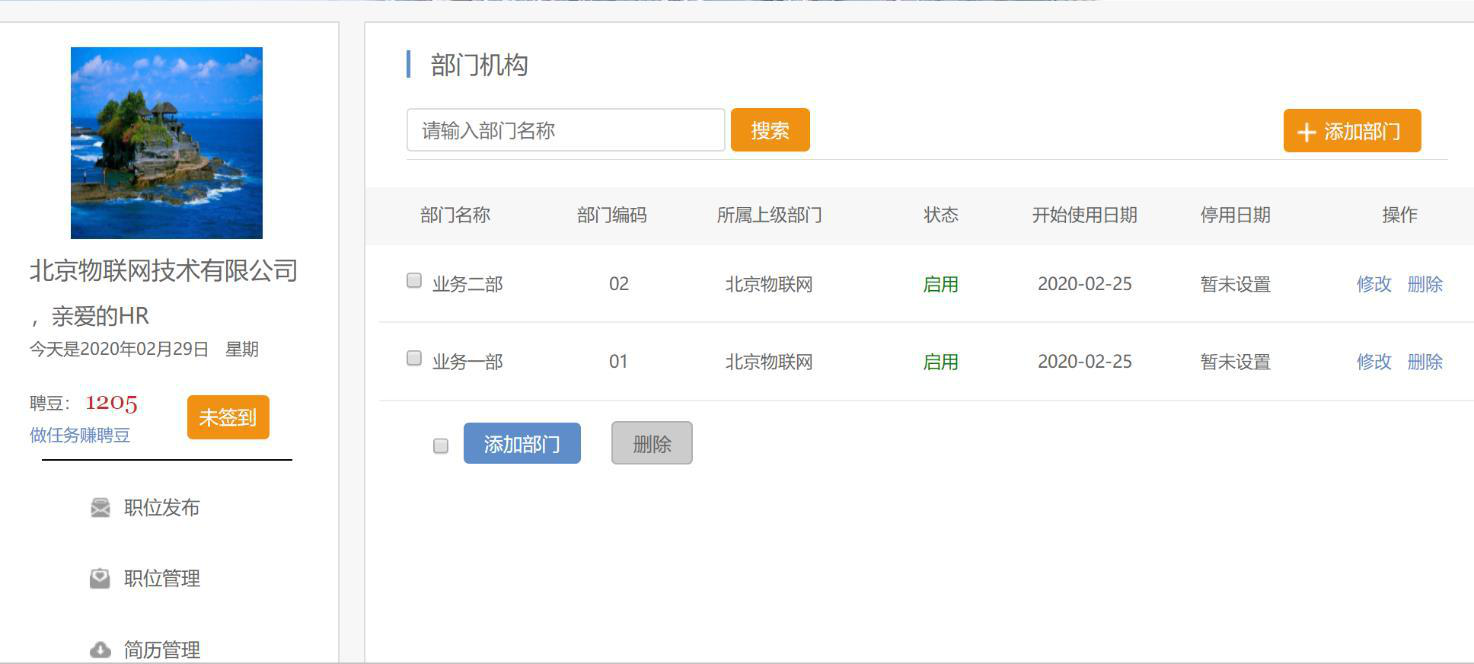Open 职位发布 in the sidebar
1474x664 pixels.
tap(162, 508)
